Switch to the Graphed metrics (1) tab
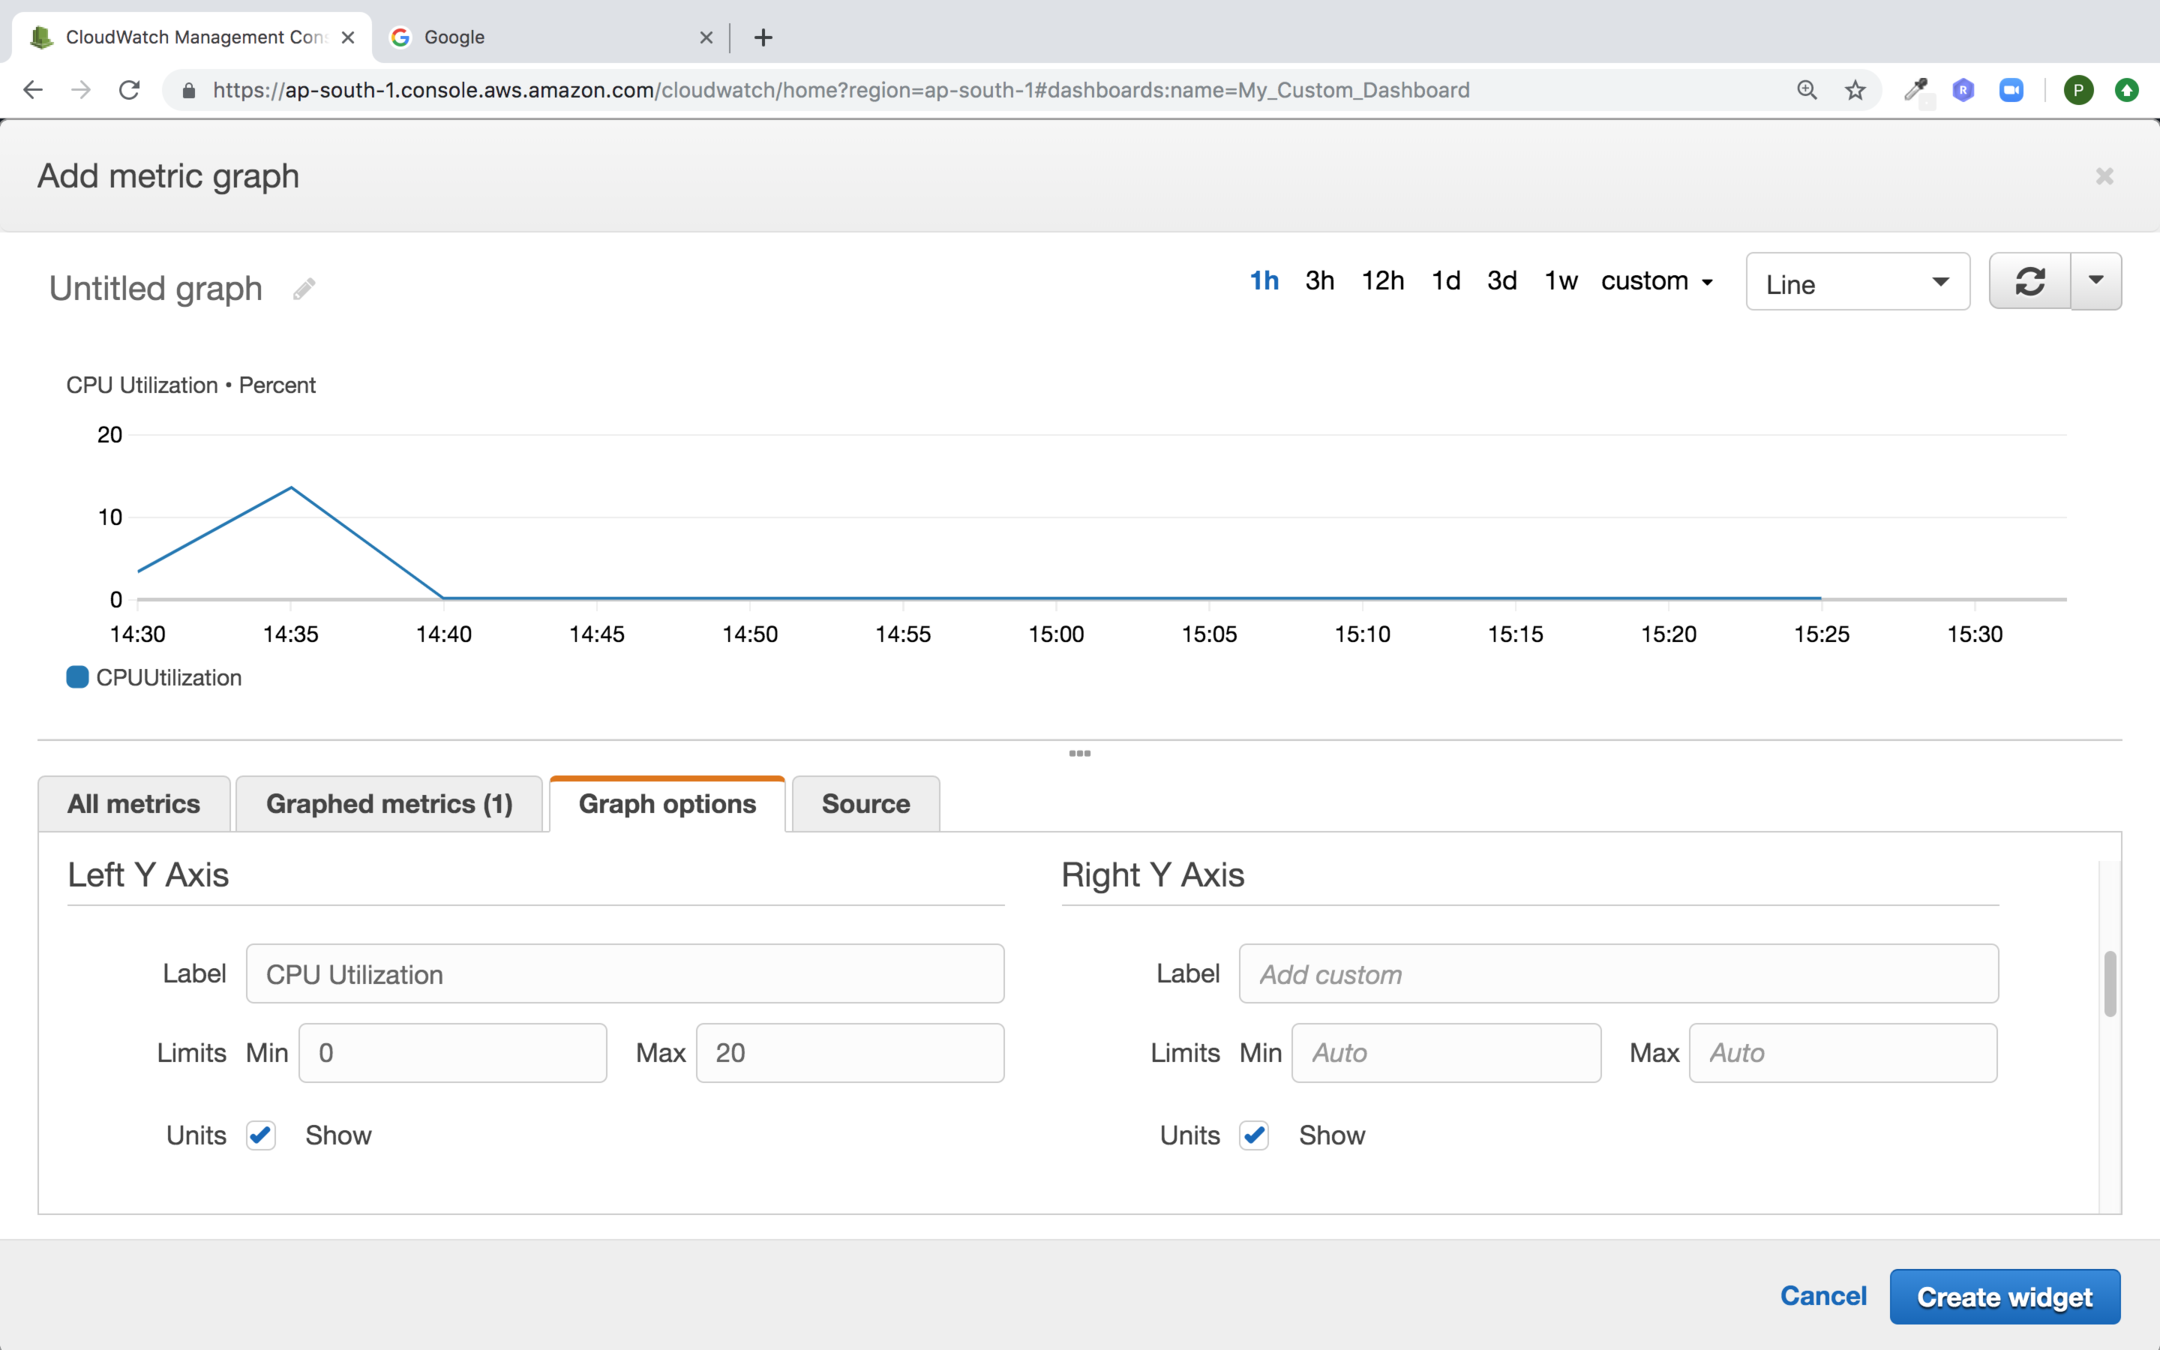The width and height of the screenshot is (2160, 1350). click(389, 804)
